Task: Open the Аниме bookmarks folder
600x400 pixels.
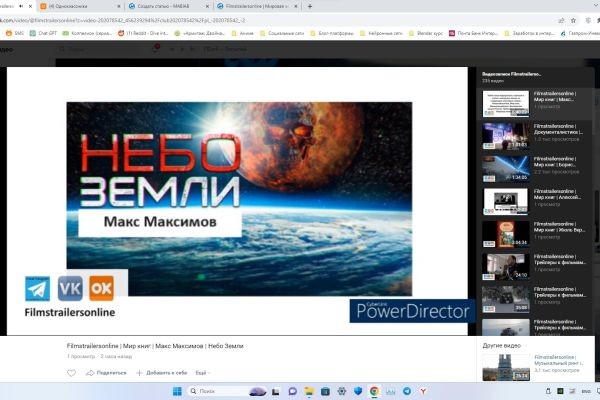Action: pos(243,33)
